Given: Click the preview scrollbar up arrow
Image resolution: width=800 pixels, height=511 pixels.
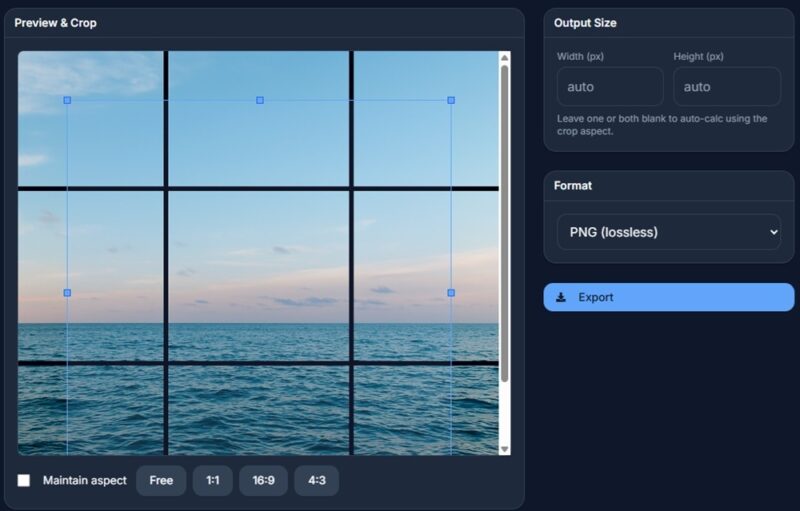Looking at the screenshot, I should pos(505,58).
